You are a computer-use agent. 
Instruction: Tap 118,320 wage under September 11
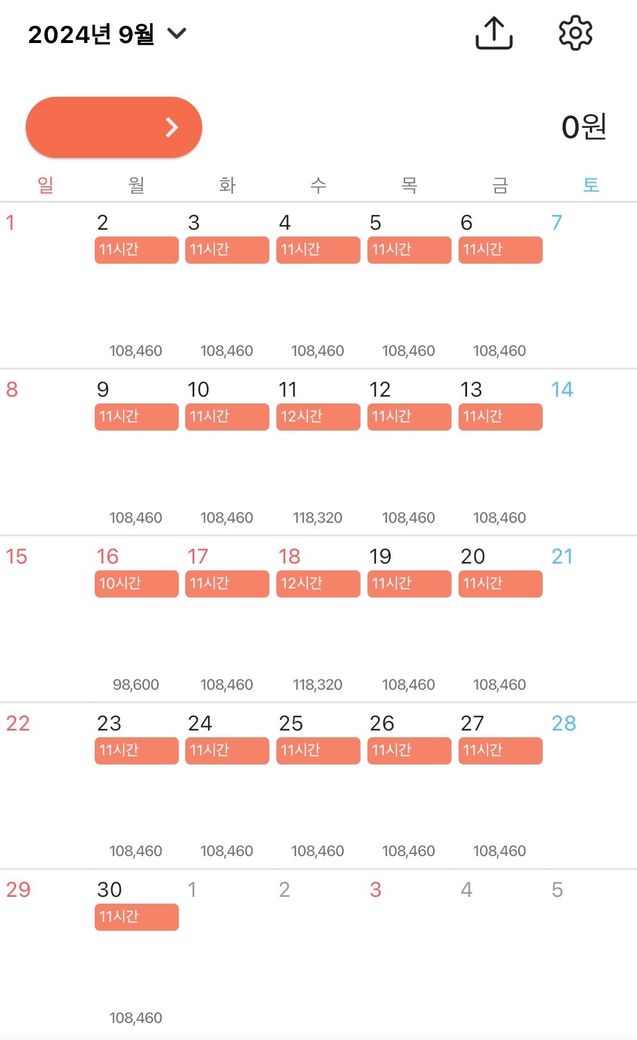tap(318, 518)
